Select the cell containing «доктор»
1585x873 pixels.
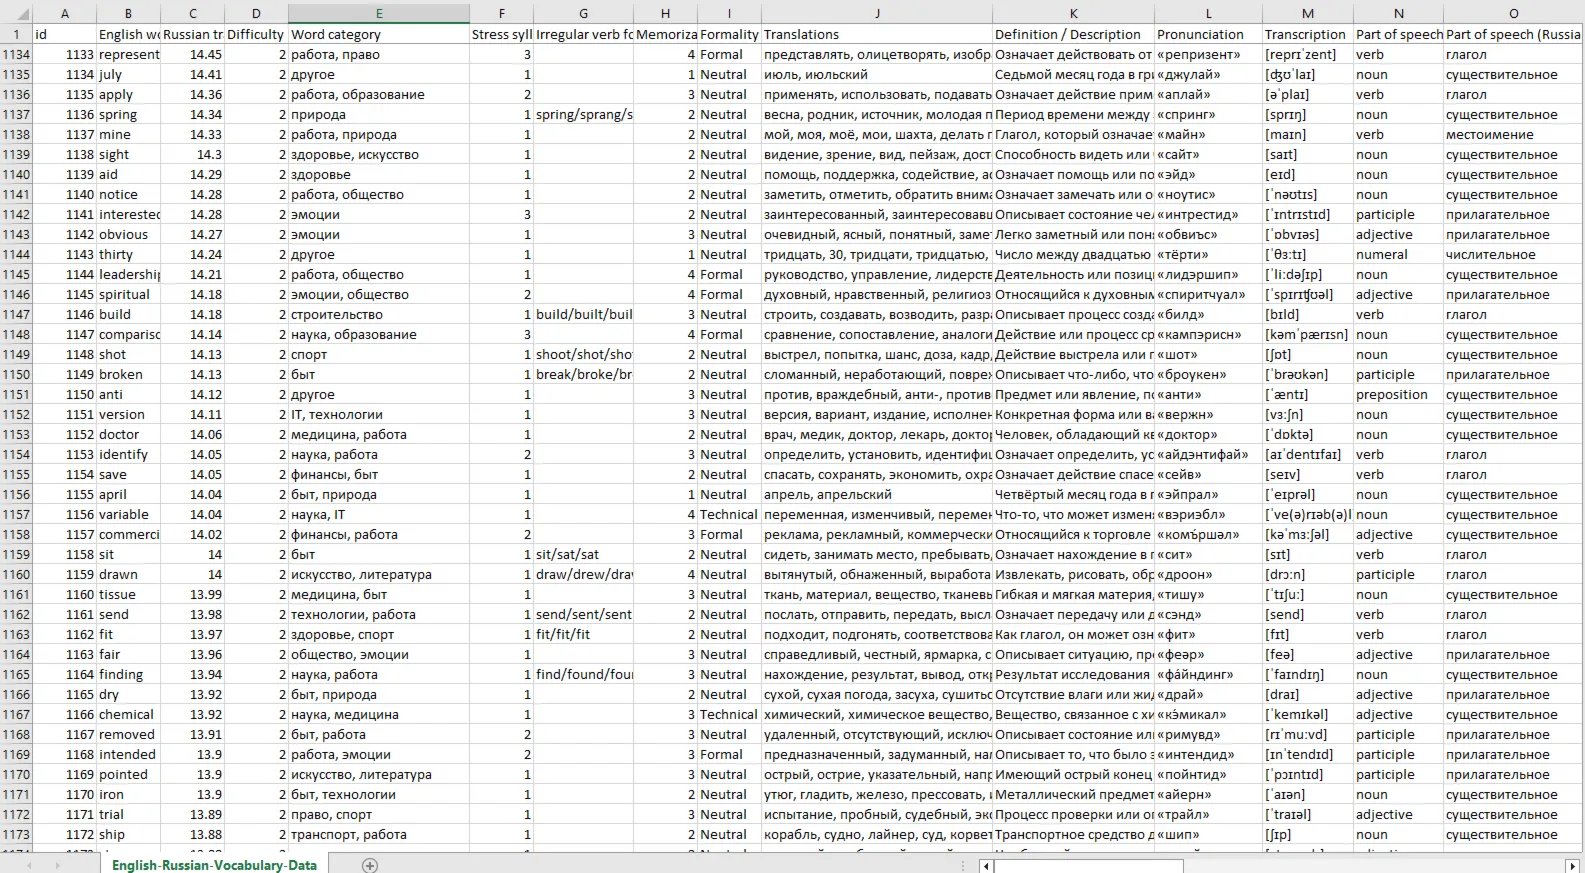pyautogui.click(x=1208, y=434)
